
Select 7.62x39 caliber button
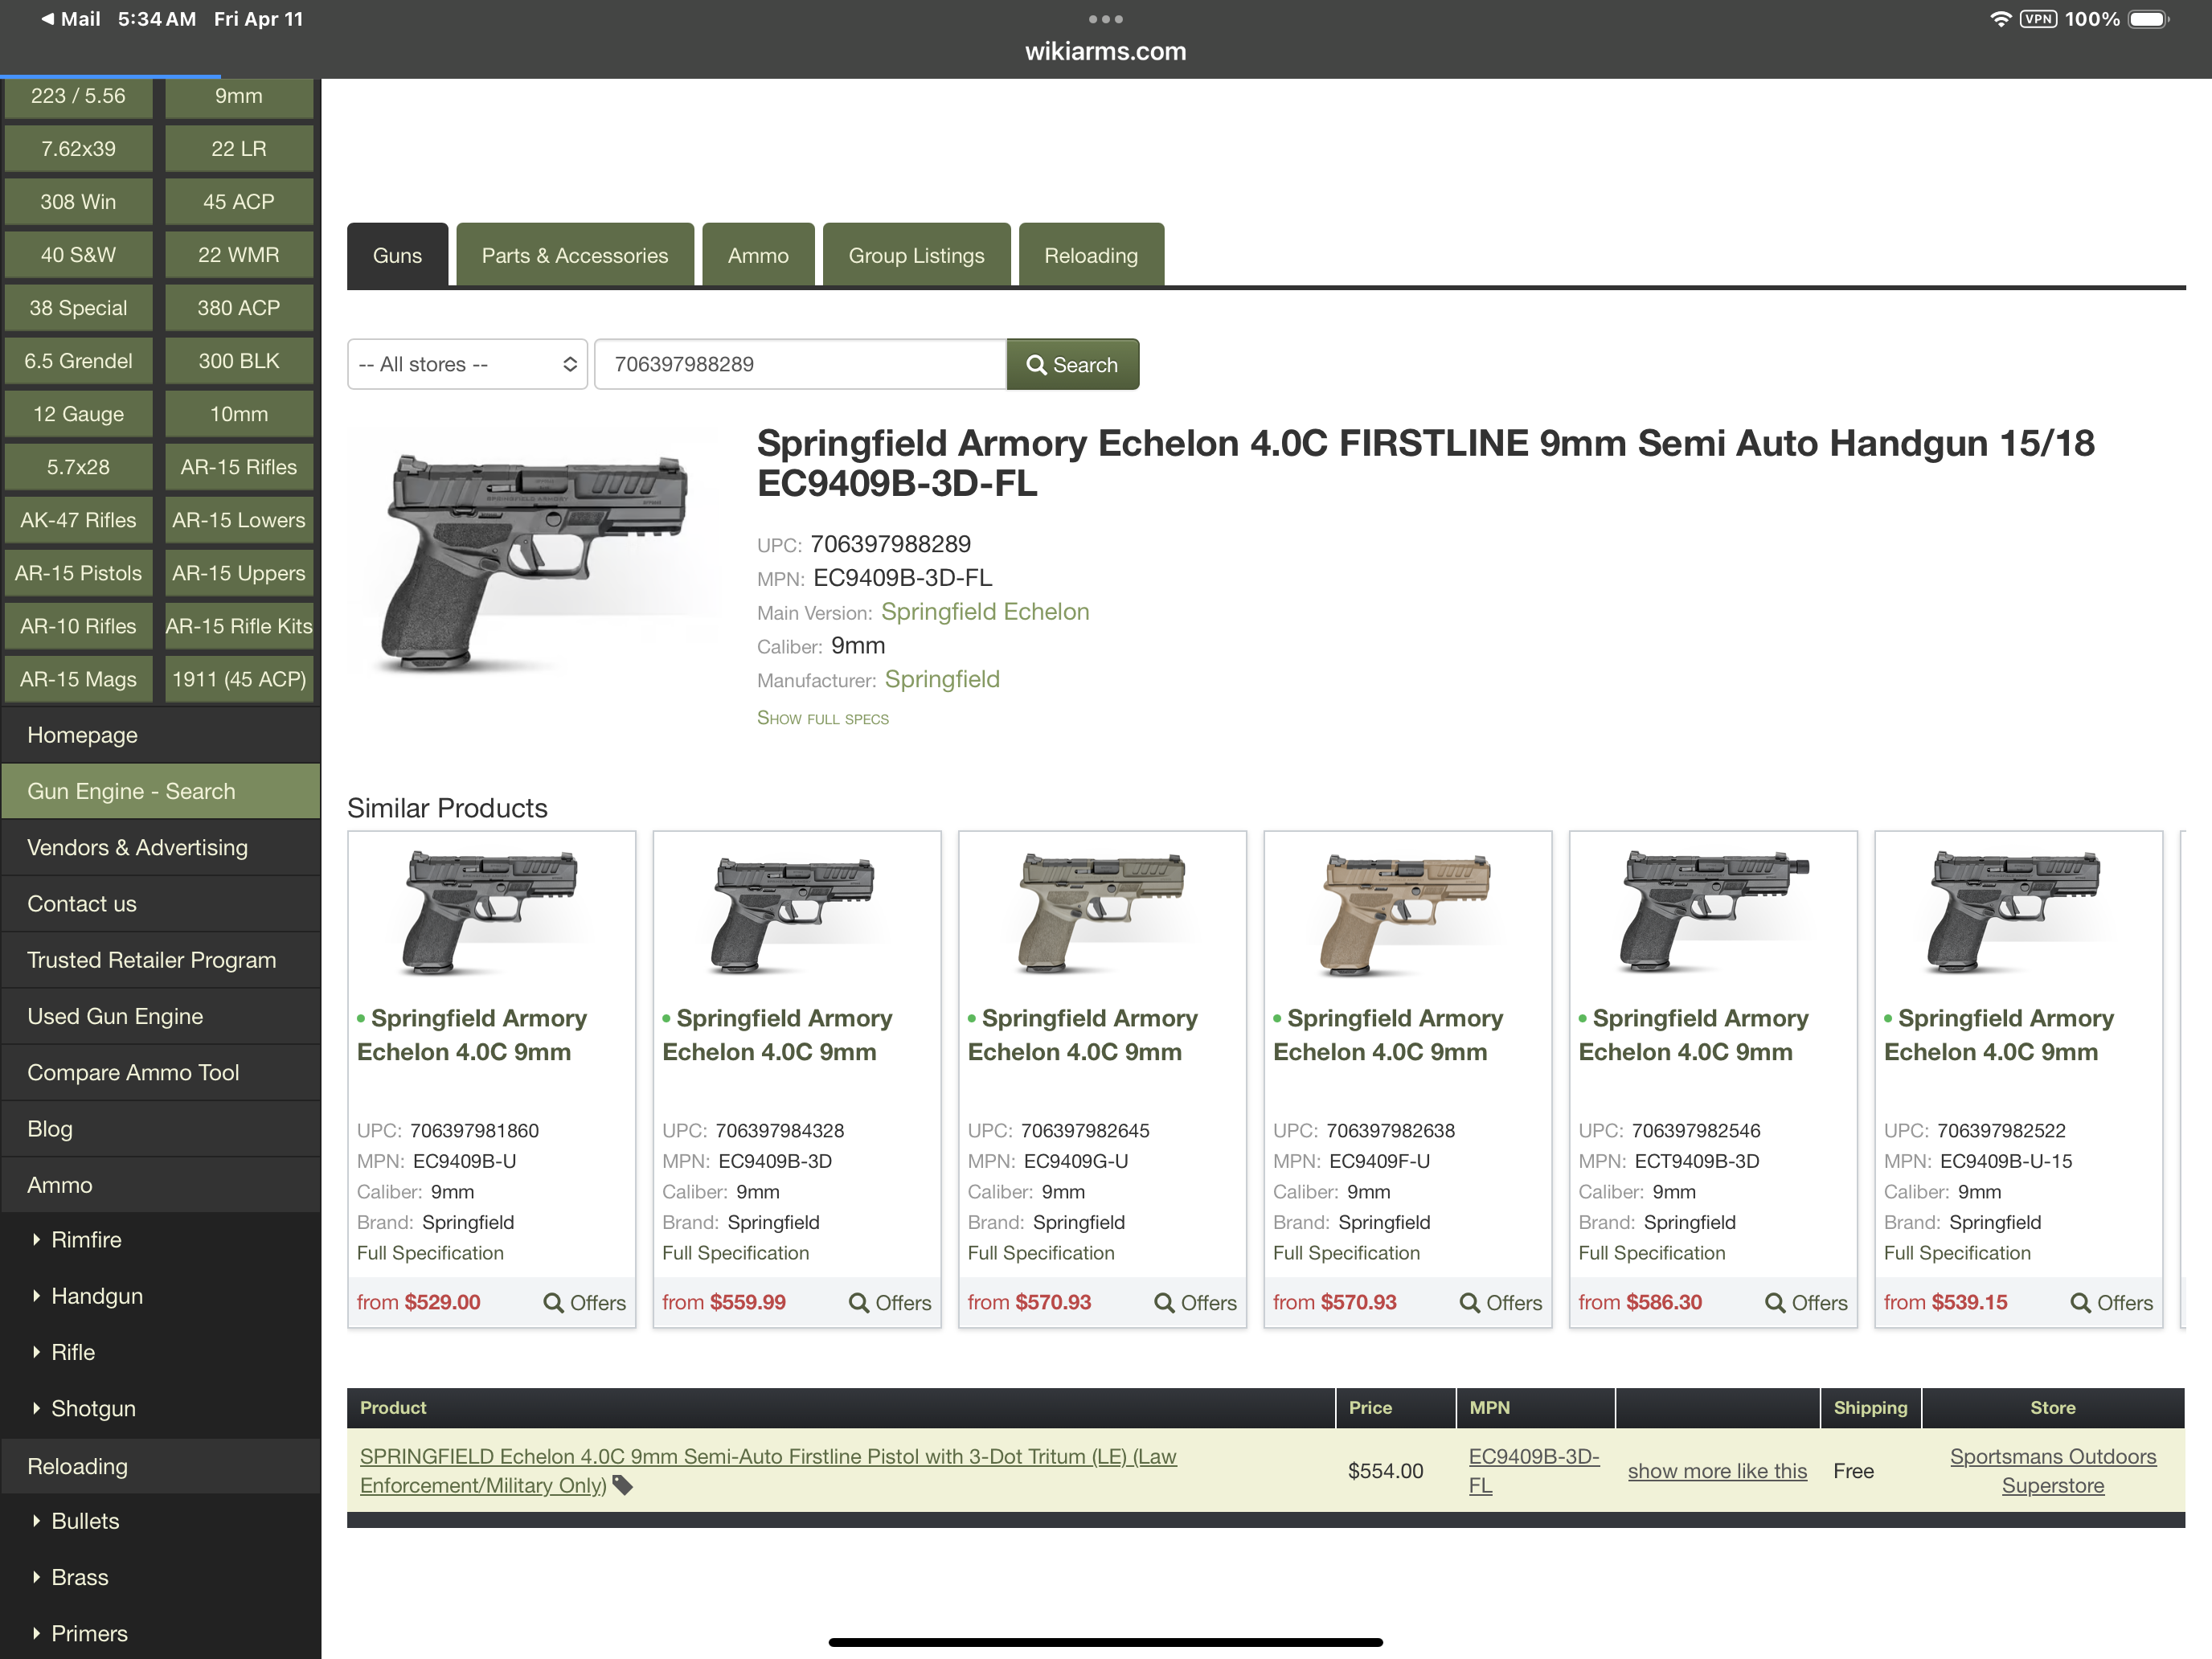coord(78,149)
